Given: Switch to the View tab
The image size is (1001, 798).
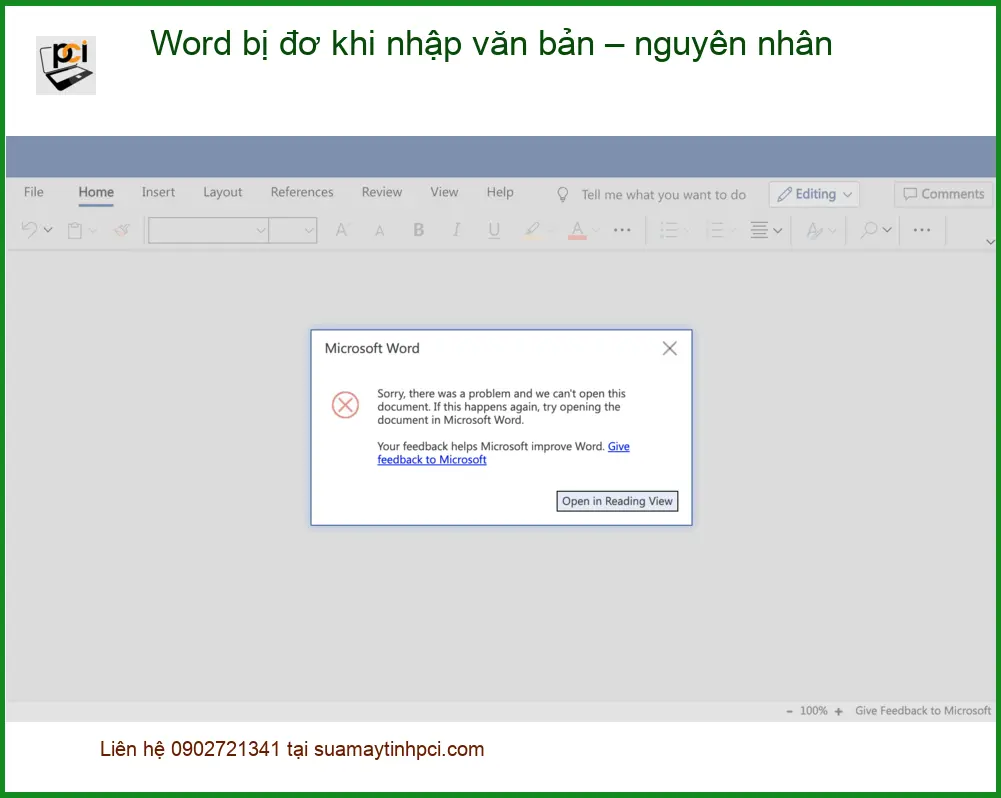Looking at the screenshot, I should click(x=444, y=192).
